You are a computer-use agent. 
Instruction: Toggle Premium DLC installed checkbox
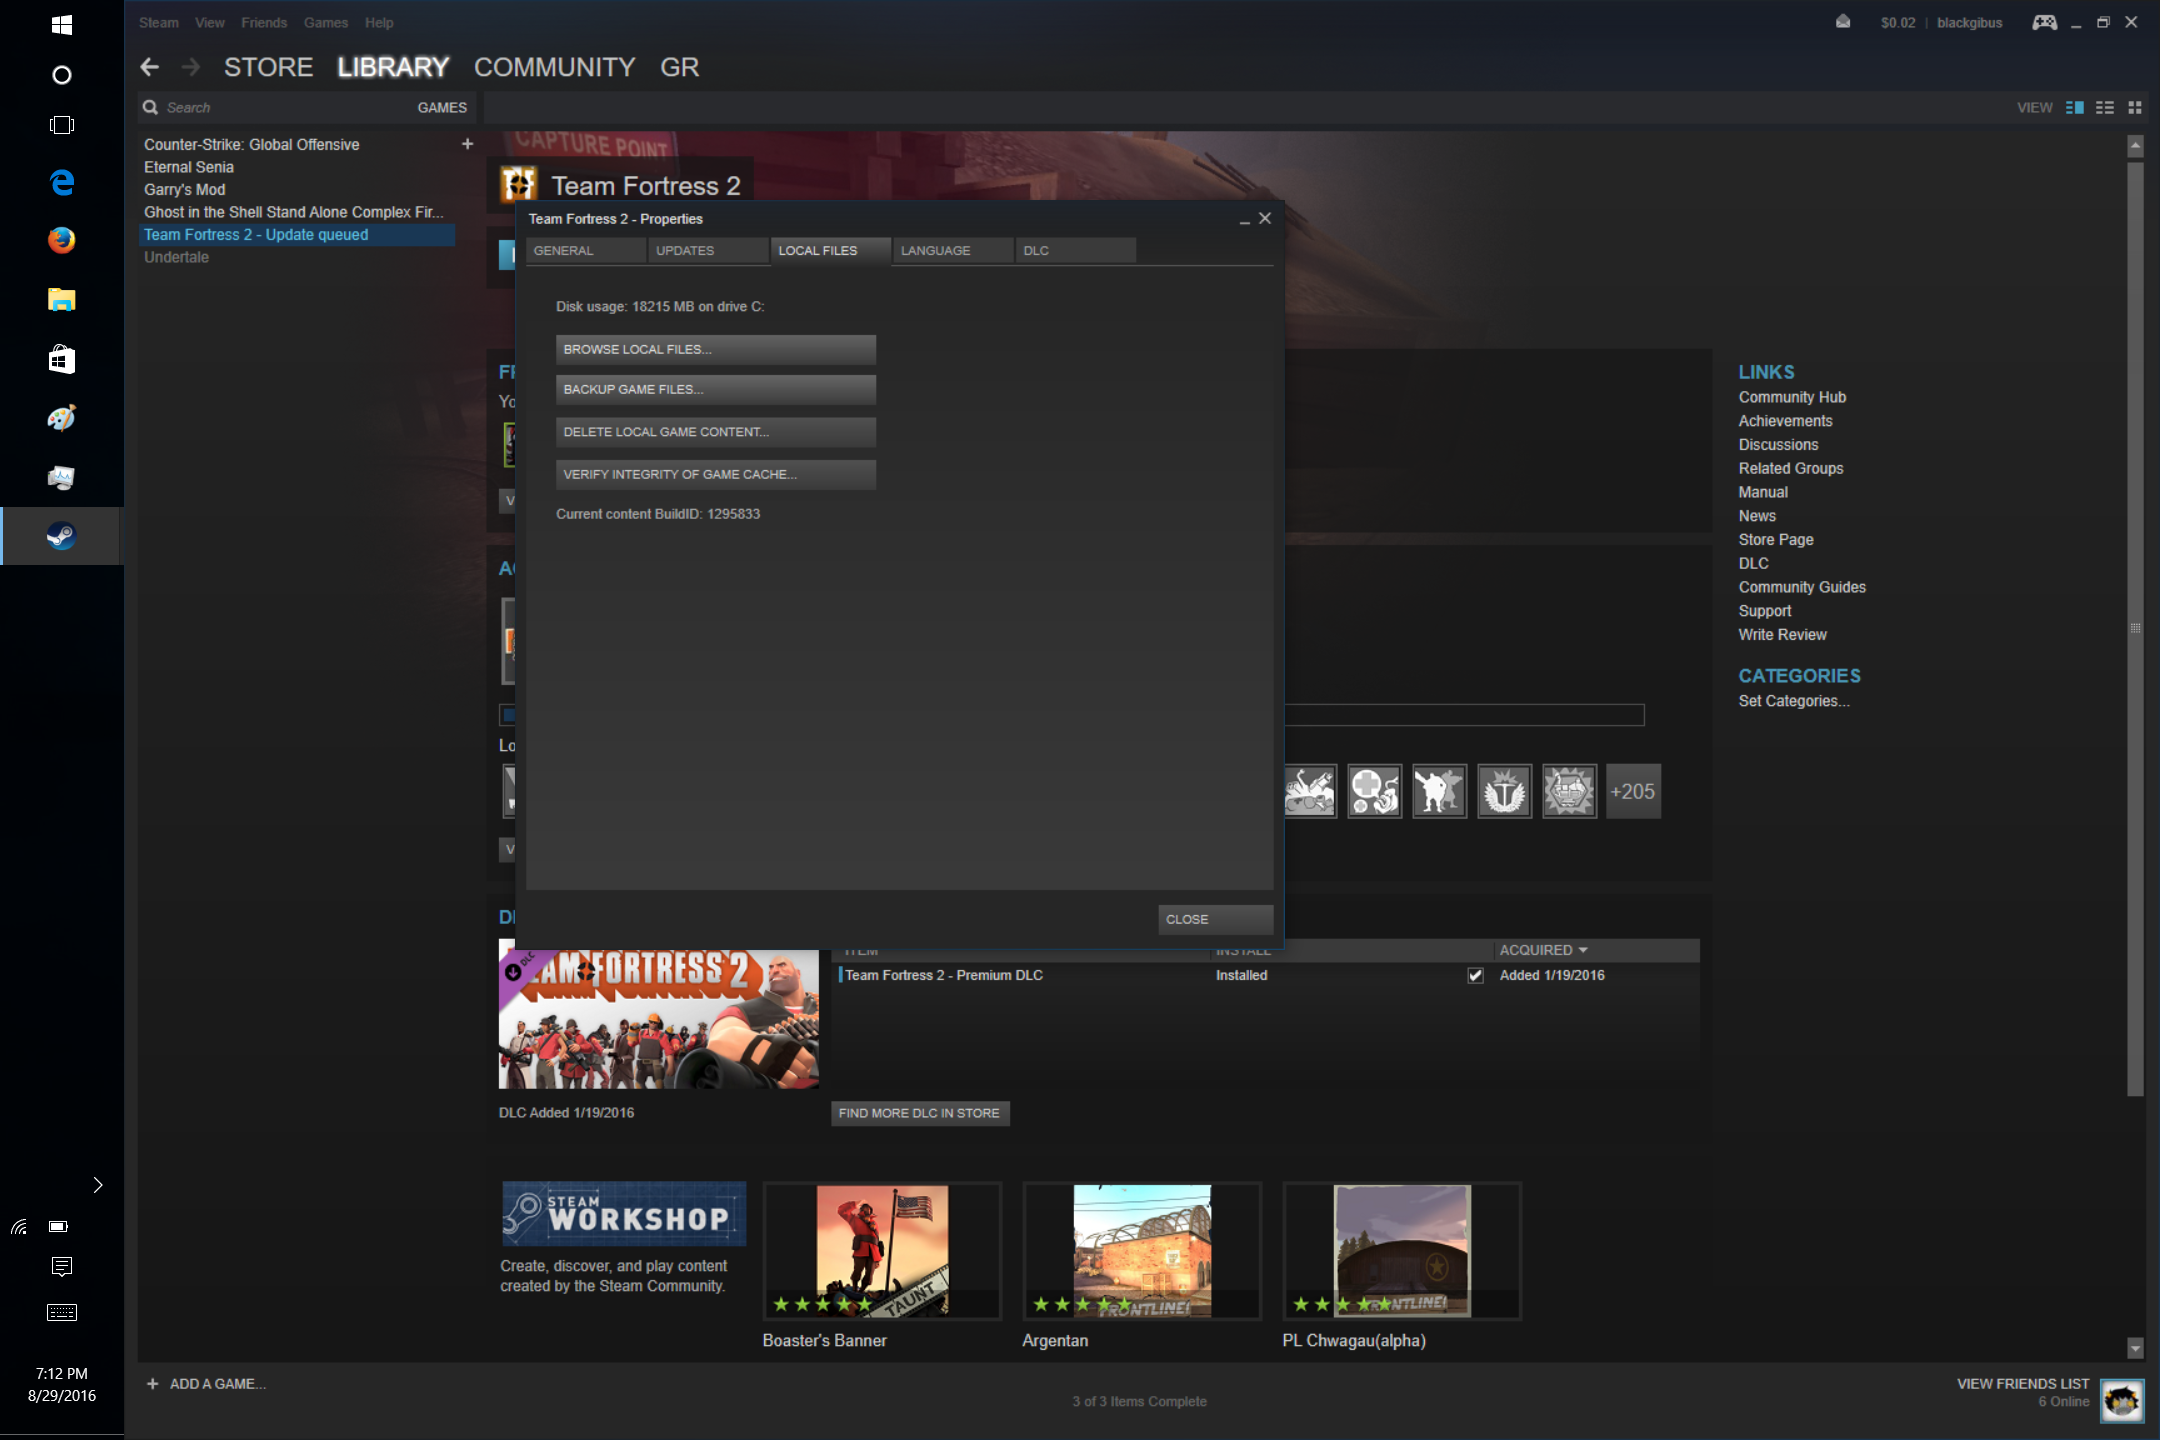[1475, 975]
